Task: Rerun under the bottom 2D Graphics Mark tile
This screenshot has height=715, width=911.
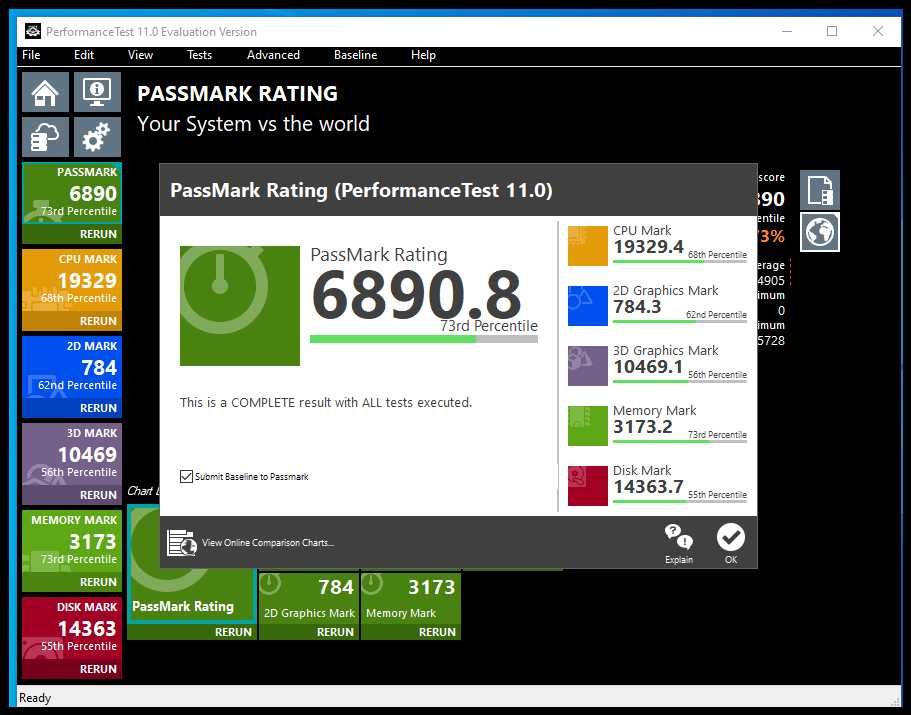Action: 309,632
